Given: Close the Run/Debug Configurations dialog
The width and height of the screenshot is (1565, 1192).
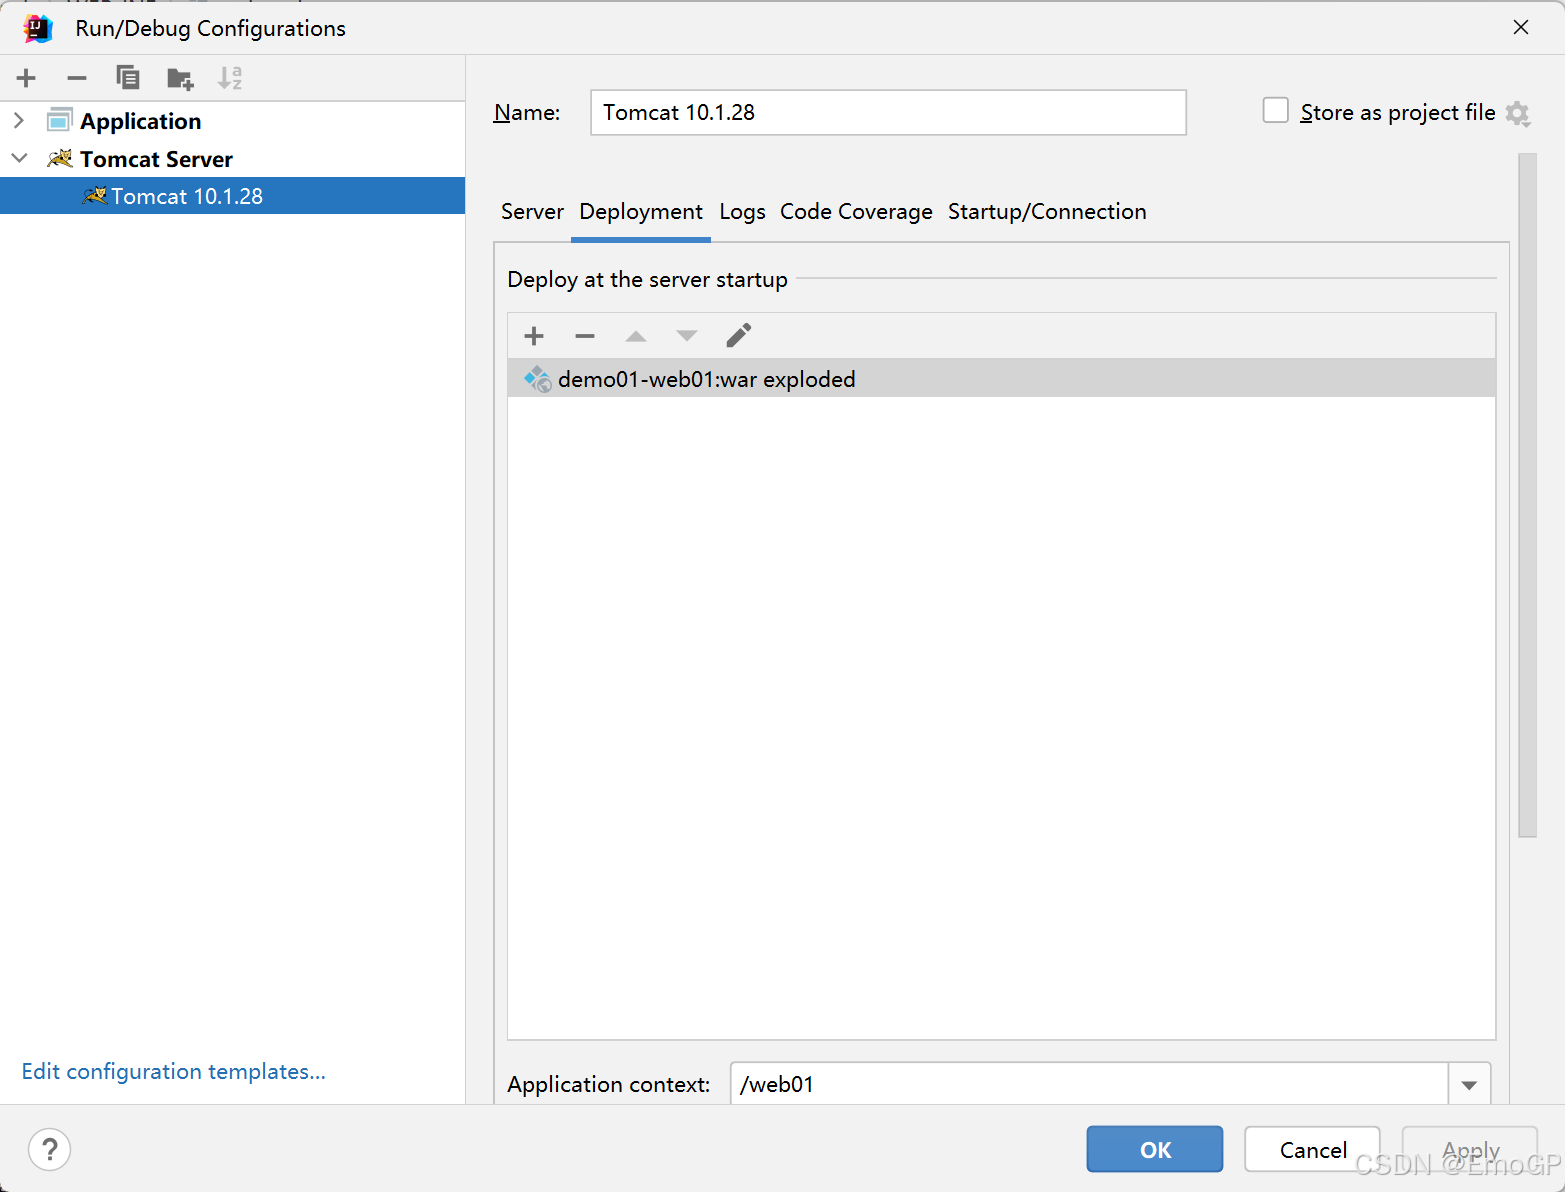Looking at the screenshot, I should click(1521, 27).
